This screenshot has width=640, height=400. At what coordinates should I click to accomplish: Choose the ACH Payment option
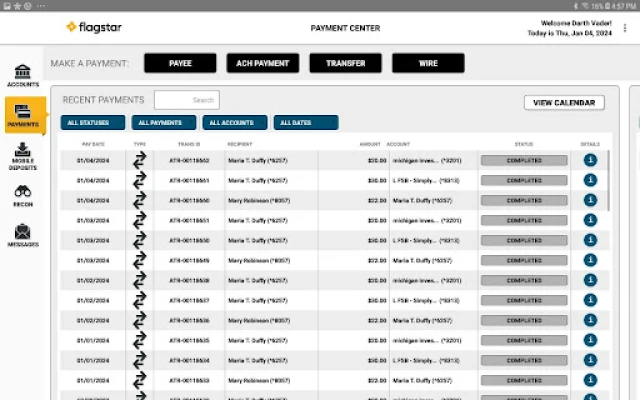pyautogui.click(x=262, y=64)
